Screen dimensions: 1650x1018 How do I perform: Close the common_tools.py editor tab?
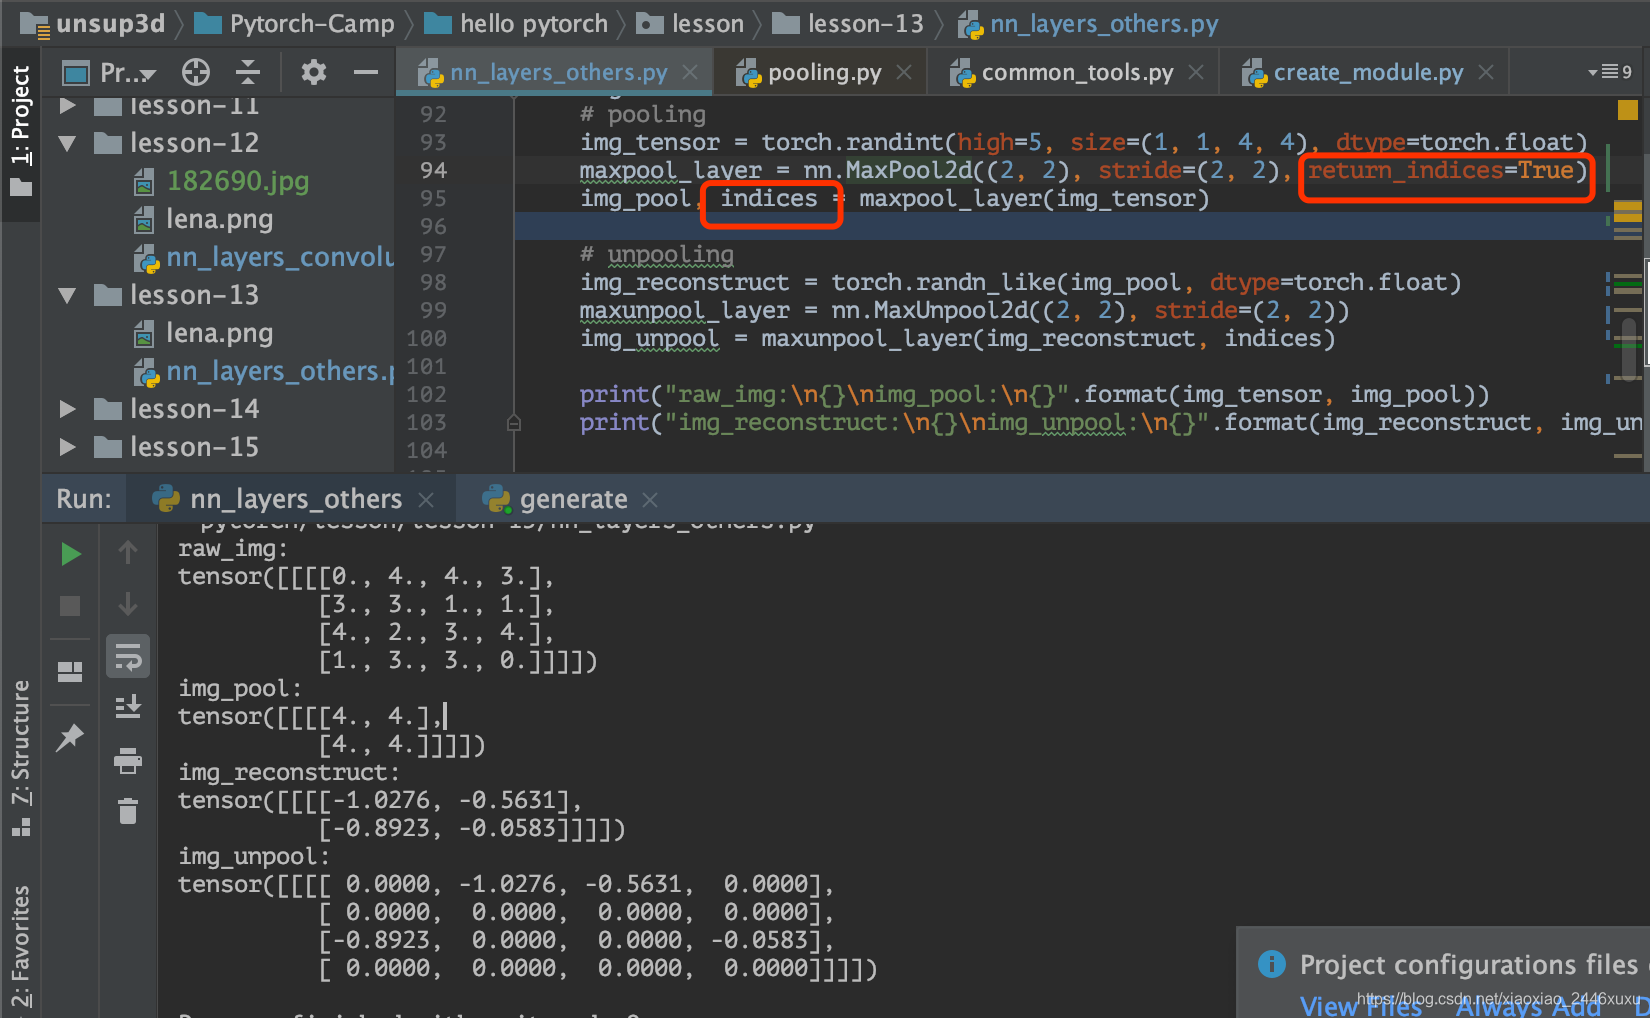1196,72
